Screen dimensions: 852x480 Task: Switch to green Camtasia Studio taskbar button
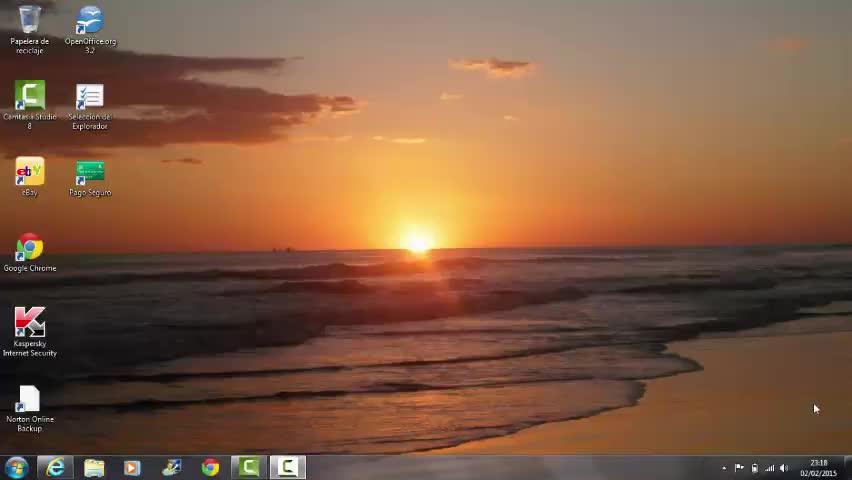(249, 467)
